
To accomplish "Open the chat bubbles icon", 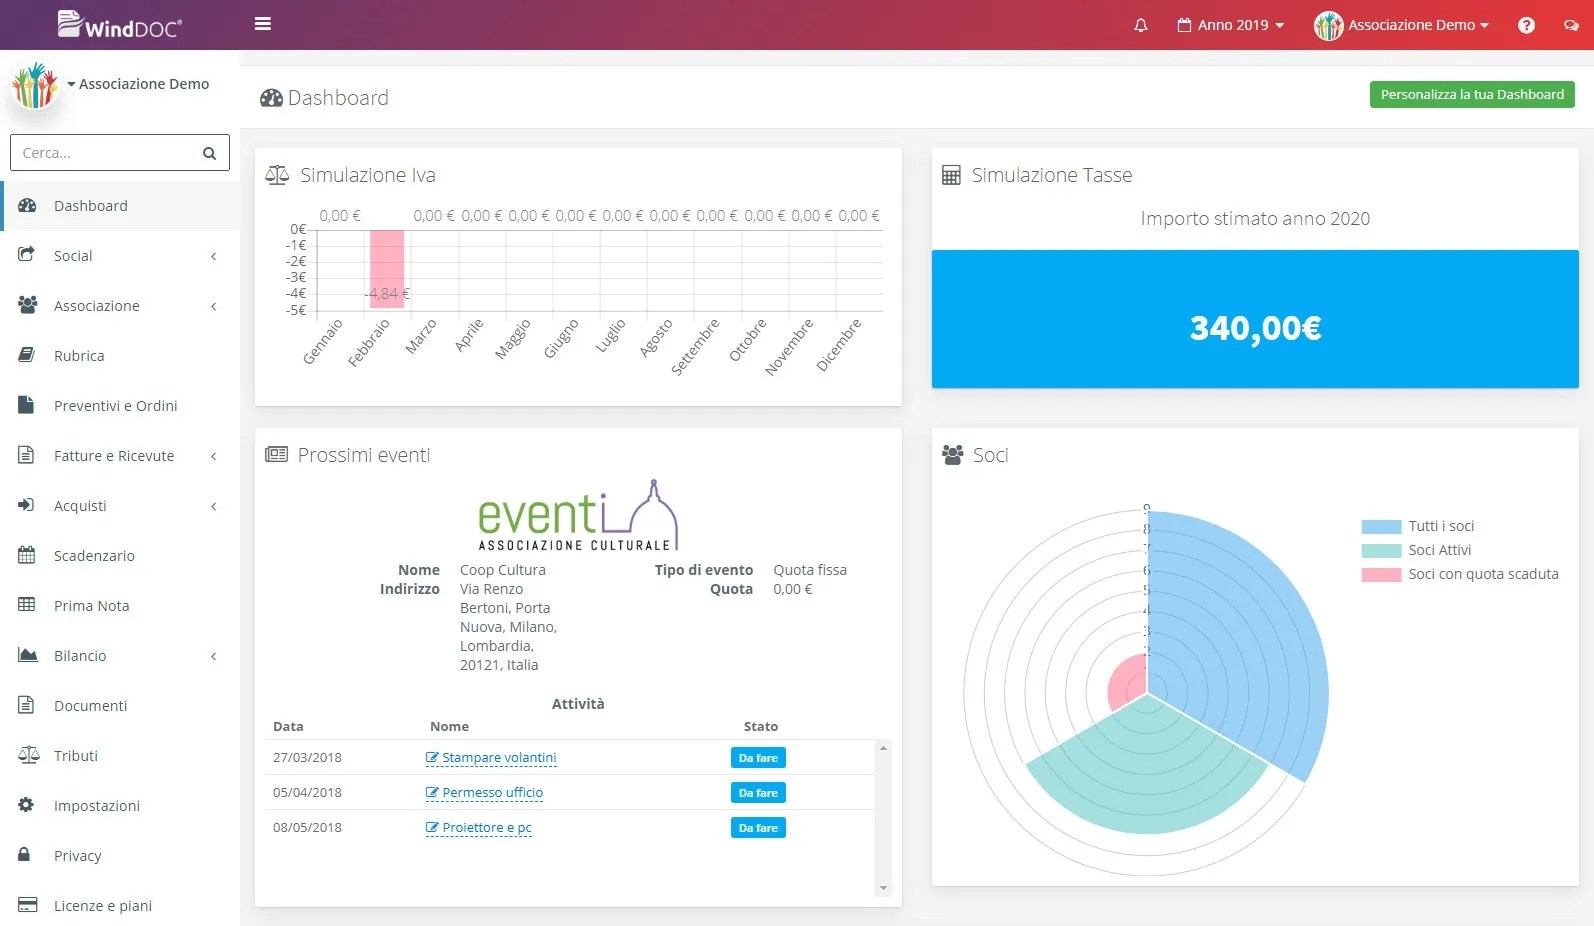I will coord(1571,25).
